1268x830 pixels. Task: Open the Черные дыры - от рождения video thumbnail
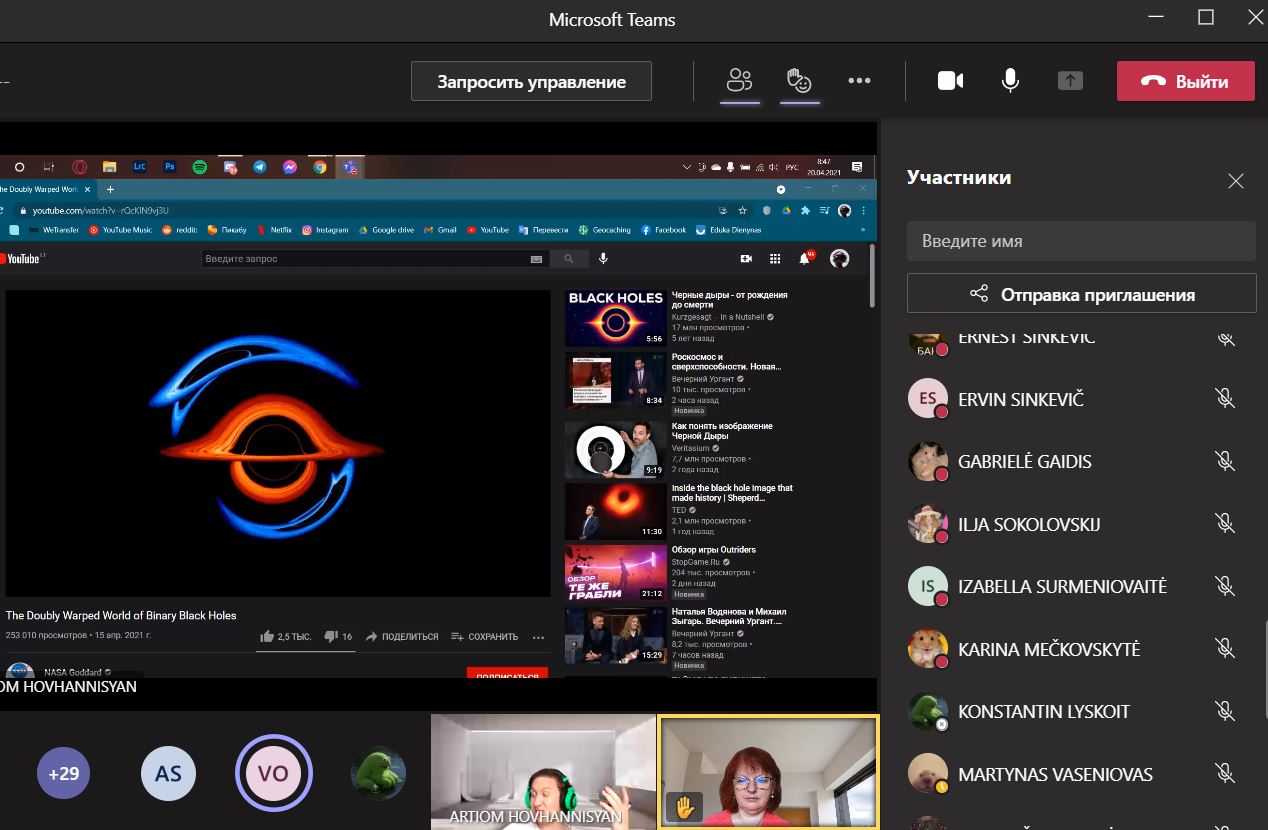tap(615, 318)
